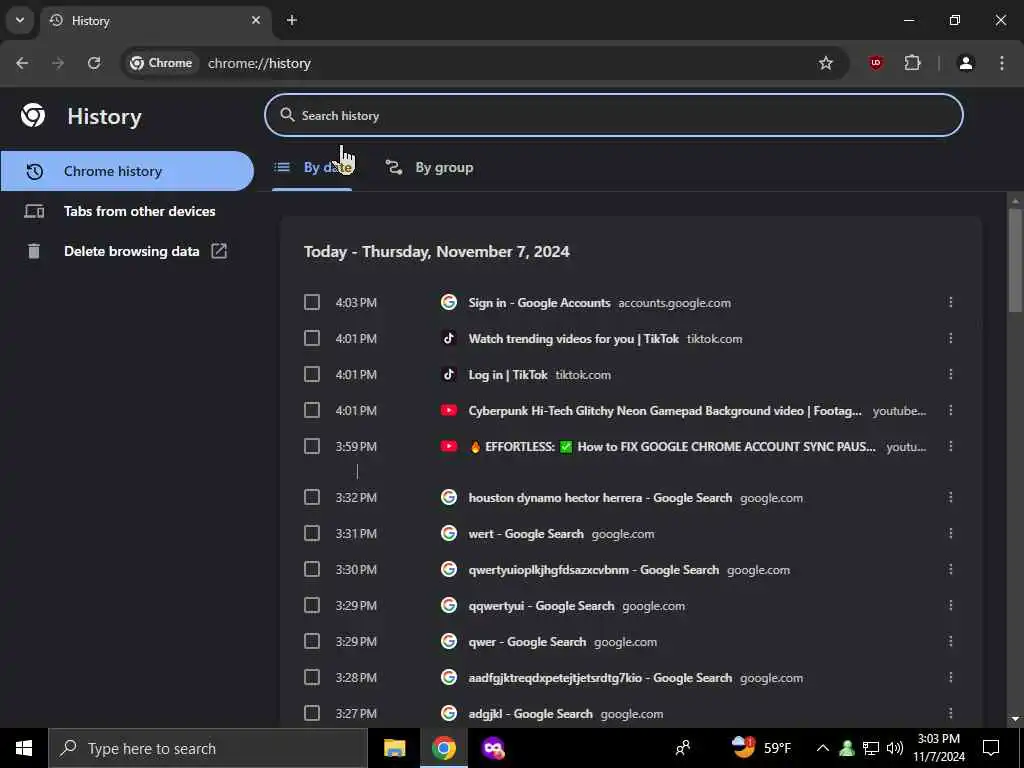The image size is (1024, 768).
Task: Select Chrome history in sidebar
Action: [127, 171]
